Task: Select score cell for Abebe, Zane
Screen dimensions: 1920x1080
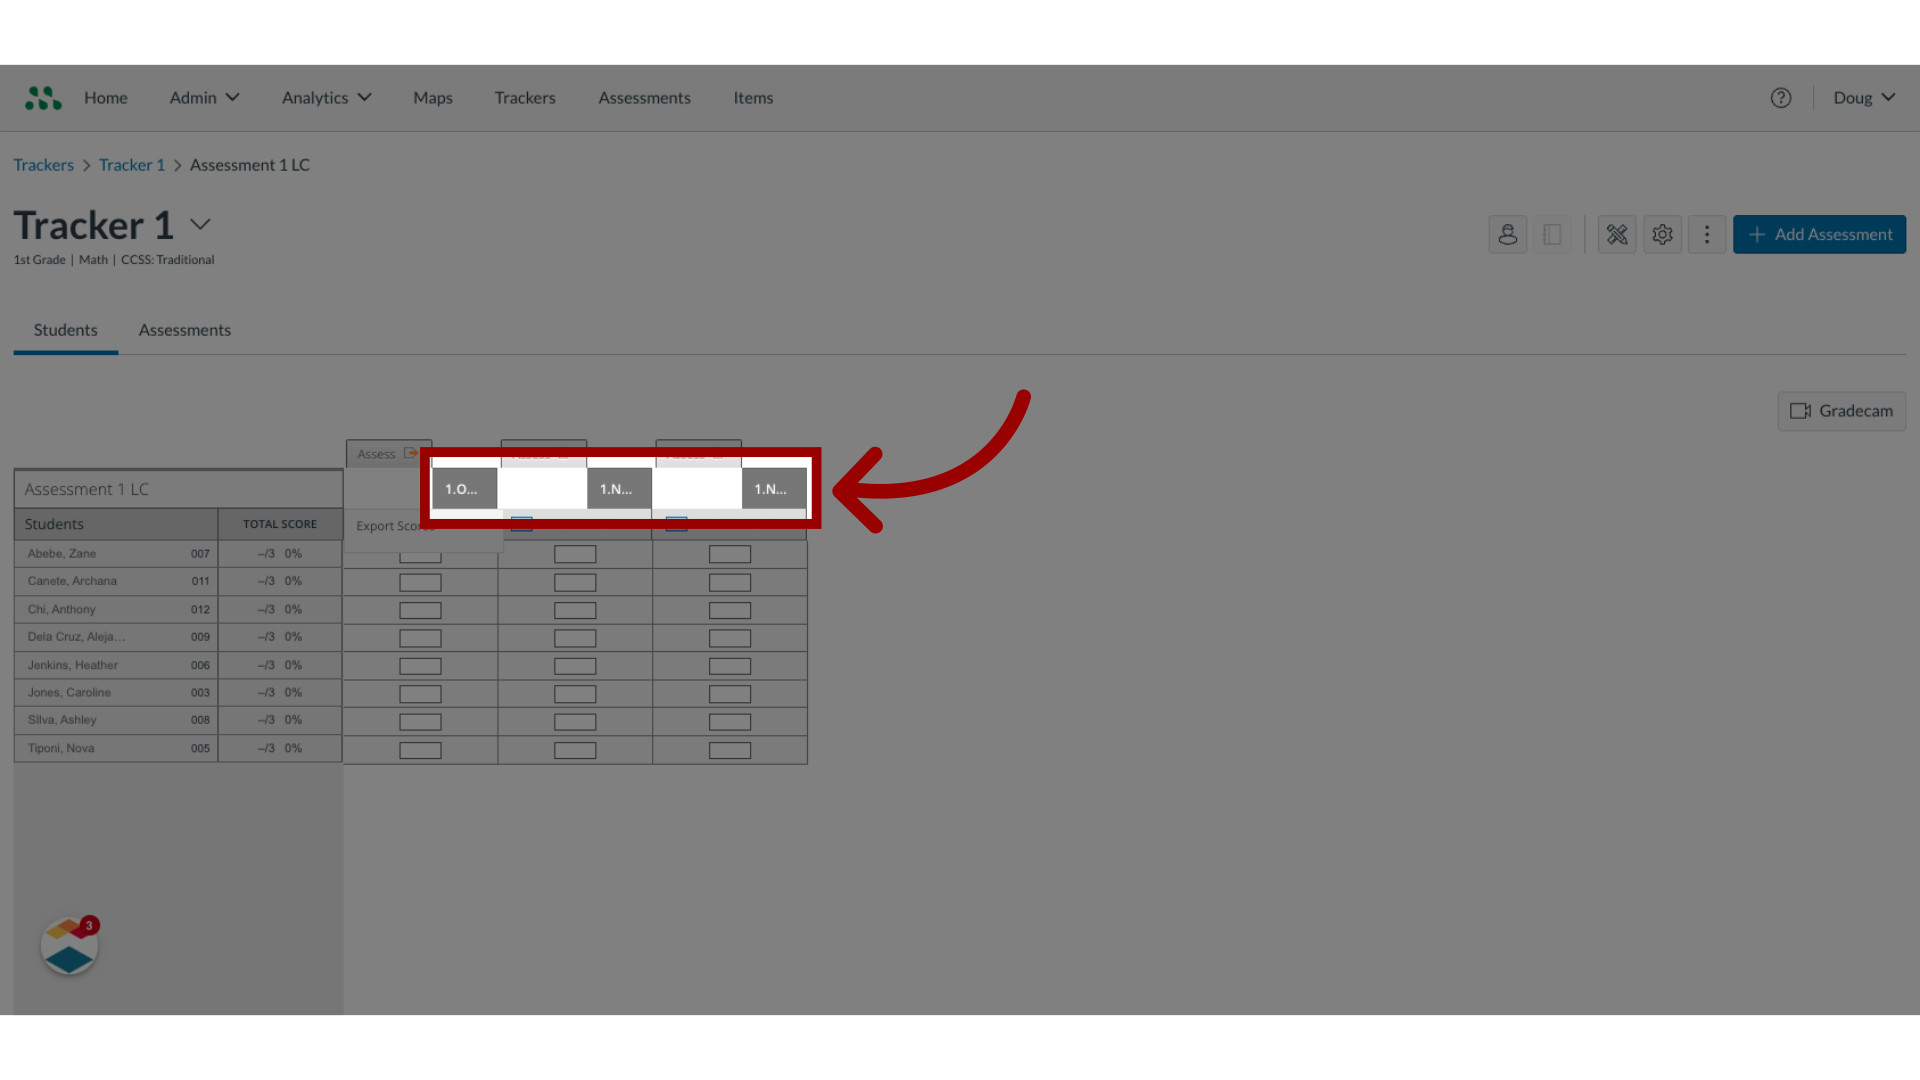Action: coord(419,554)
